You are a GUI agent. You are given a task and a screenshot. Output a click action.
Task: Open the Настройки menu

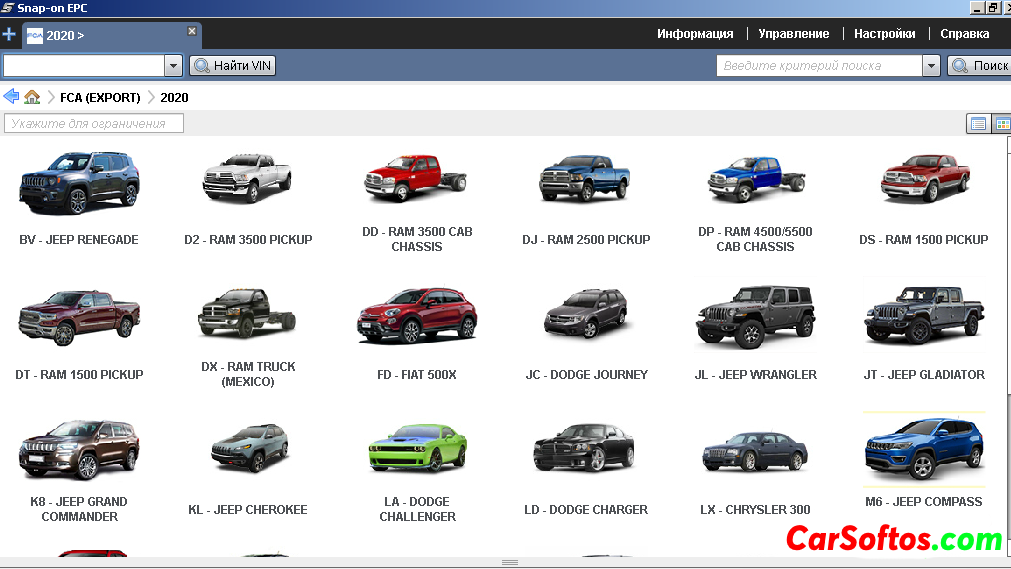pyautogui.click(x=884, y=34)
